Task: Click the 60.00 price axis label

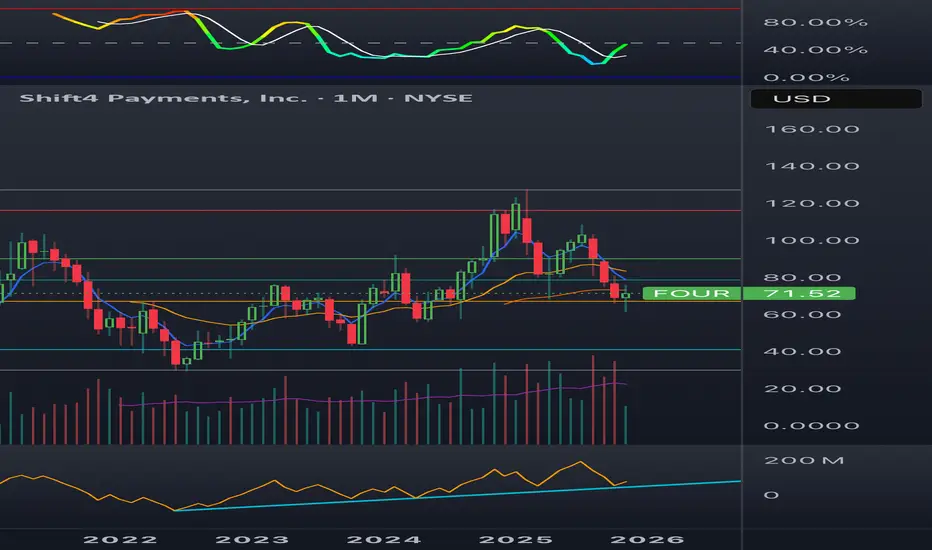Action: click(x=802, y=315)
